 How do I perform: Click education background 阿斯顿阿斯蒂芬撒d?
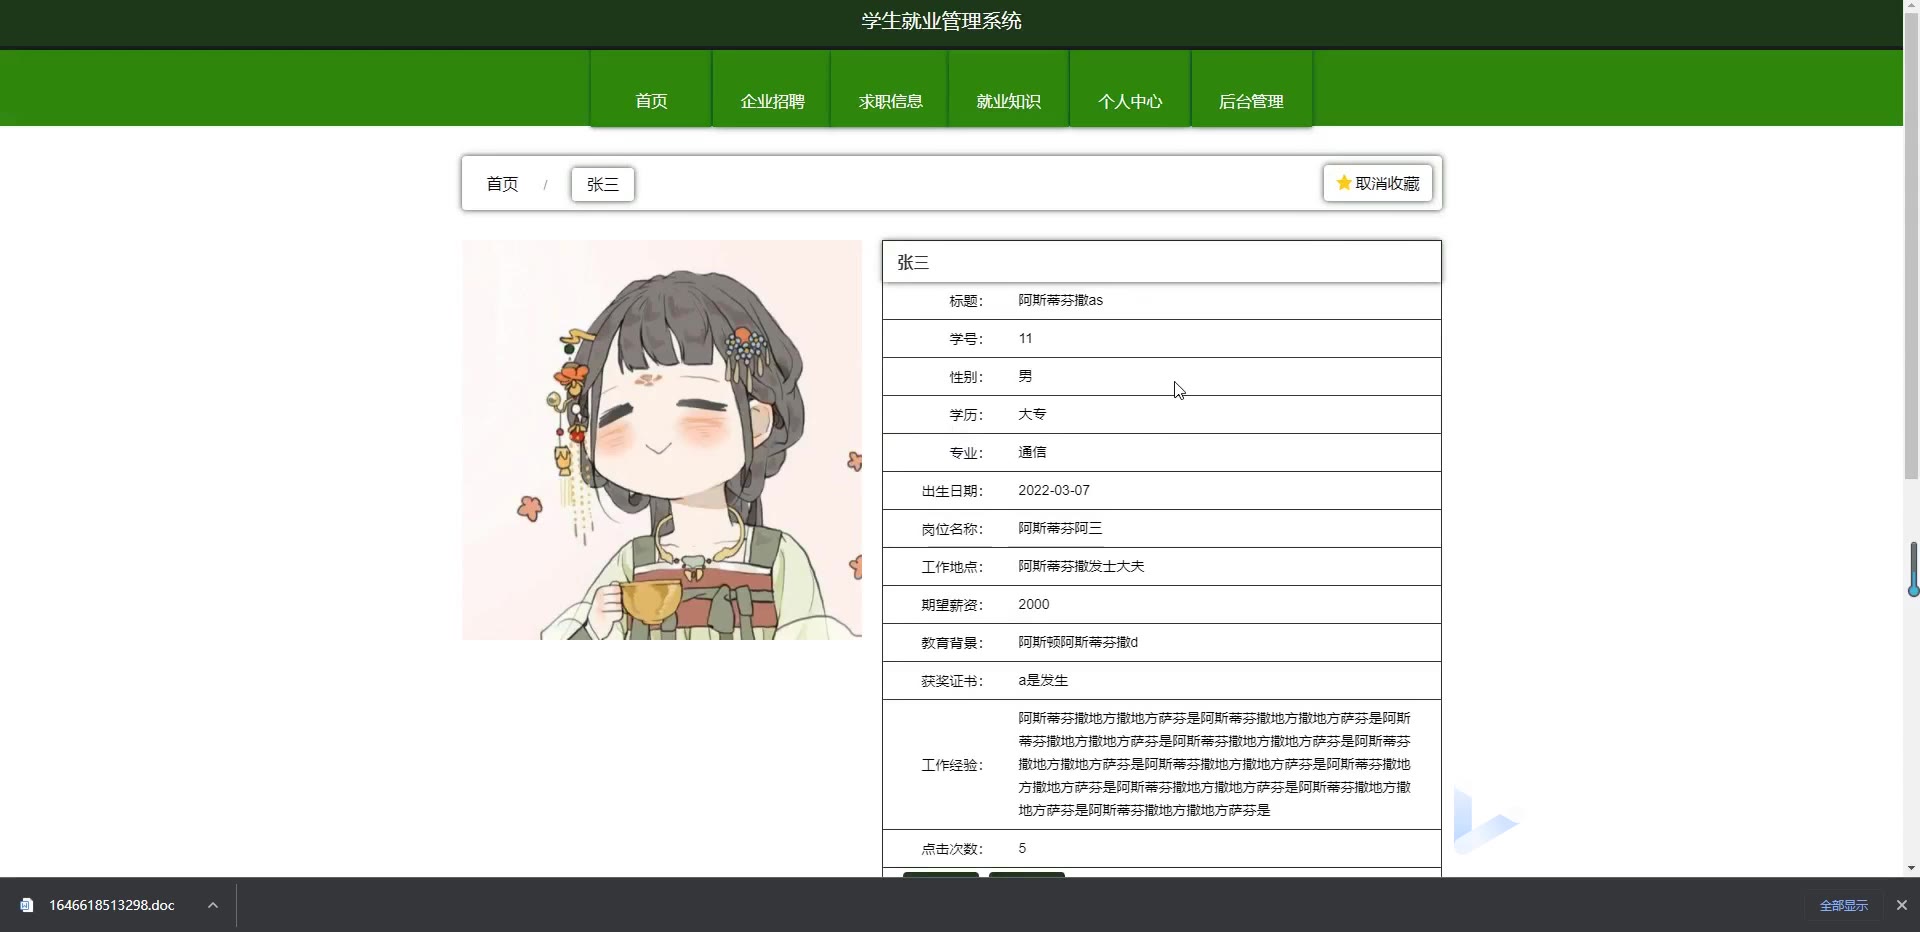point(1078,642)
